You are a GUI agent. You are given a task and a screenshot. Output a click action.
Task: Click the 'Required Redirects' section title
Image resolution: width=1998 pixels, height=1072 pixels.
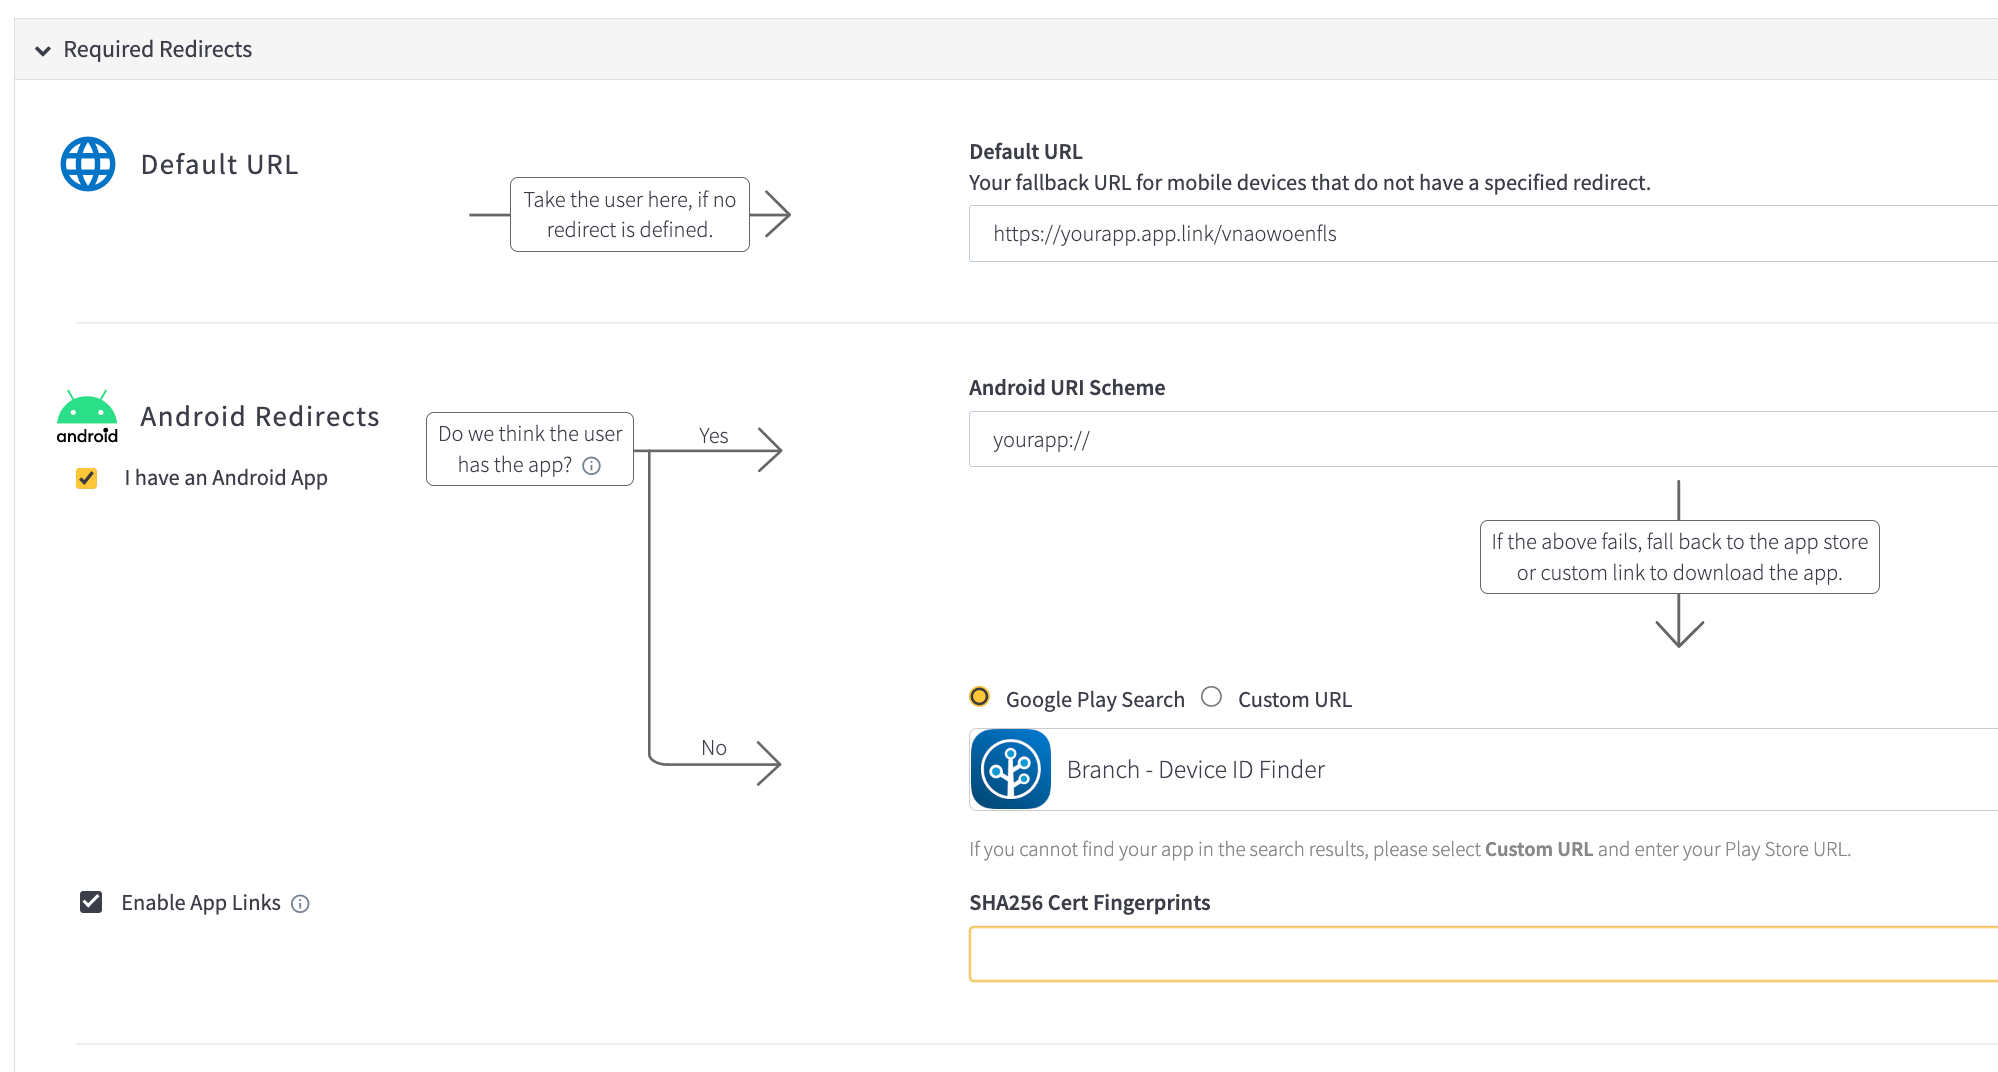pyautogui.click(x=158, y=50)
